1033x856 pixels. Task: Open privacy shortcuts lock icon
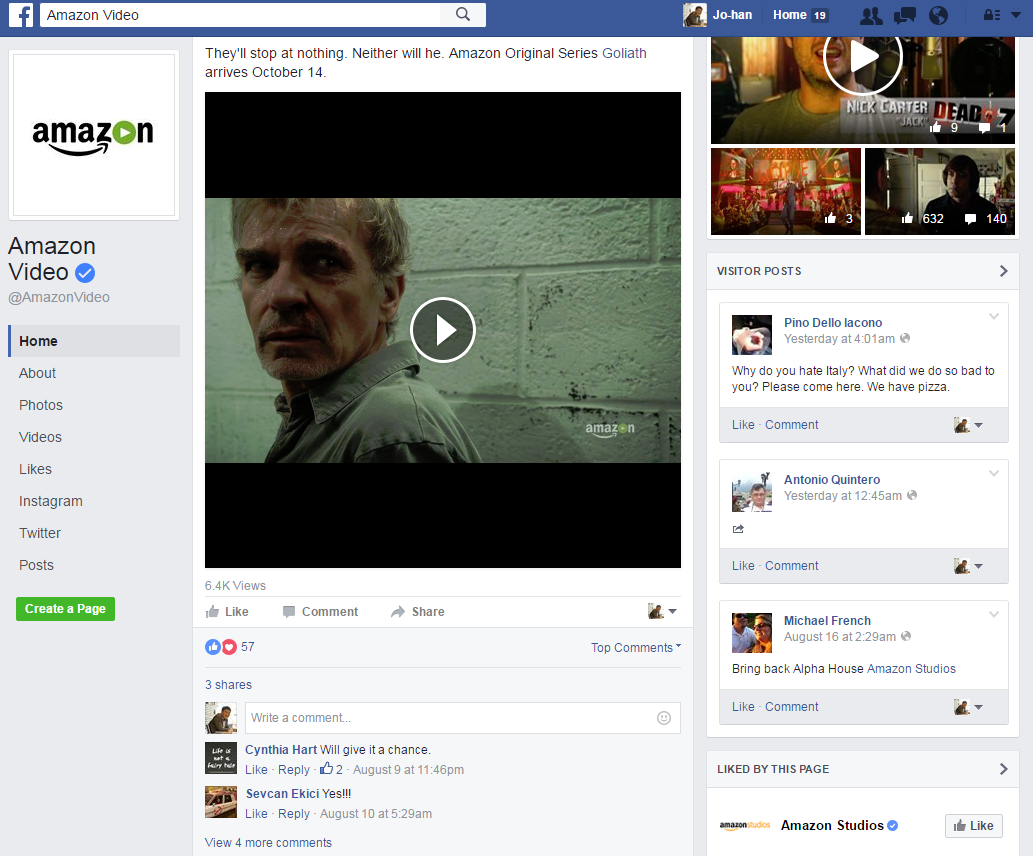991,15
